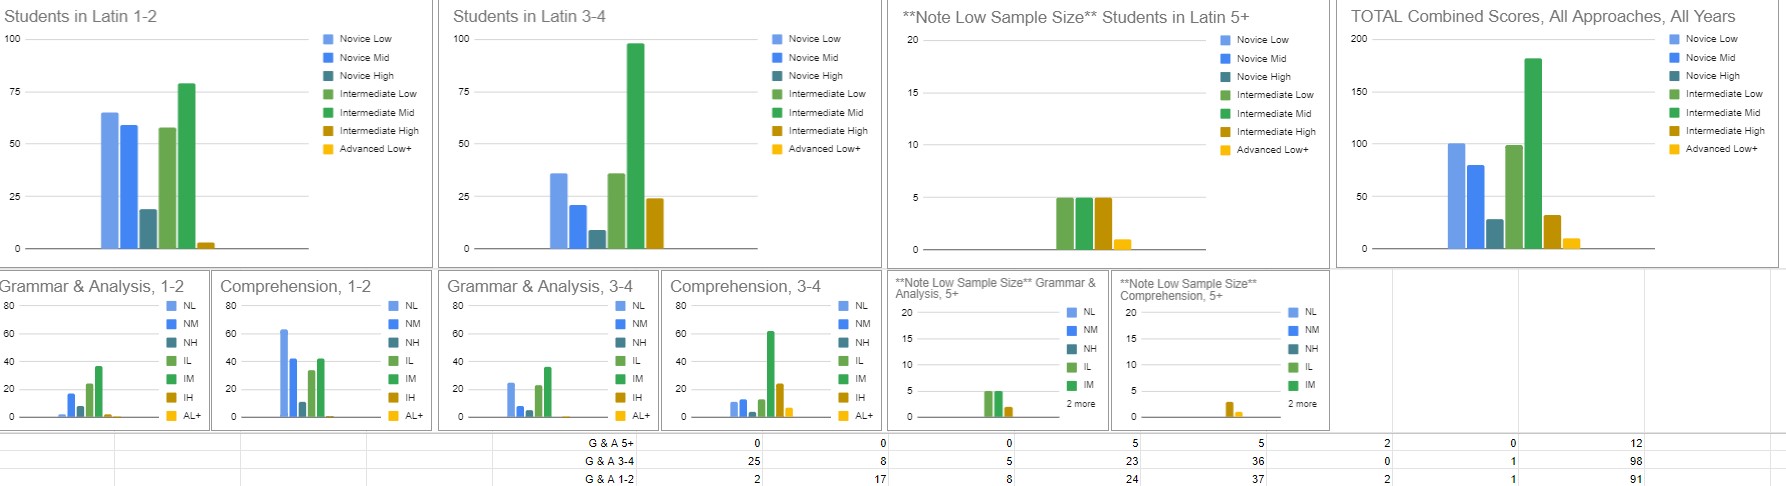This screenshot has width=1786, height=486.
Task: Expand "2 more" in Grammar & Analysis 5+ legend
Action: [x=1080, y=404]
